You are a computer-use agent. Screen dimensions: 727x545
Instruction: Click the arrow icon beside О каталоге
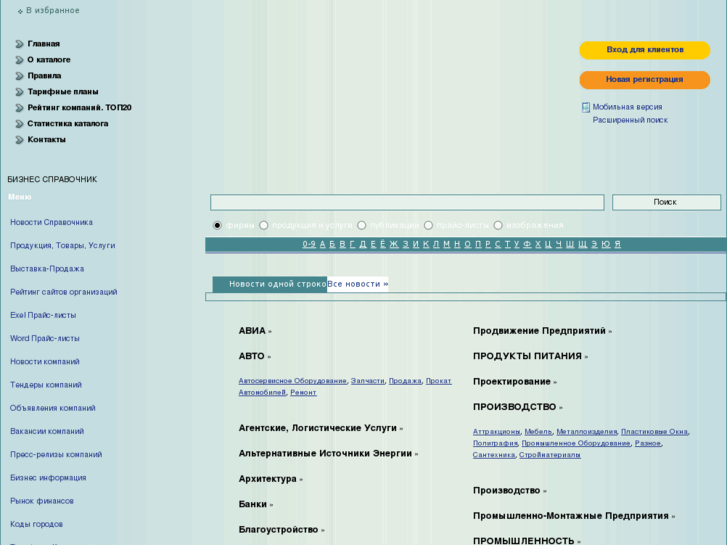[x=19, y=60]
